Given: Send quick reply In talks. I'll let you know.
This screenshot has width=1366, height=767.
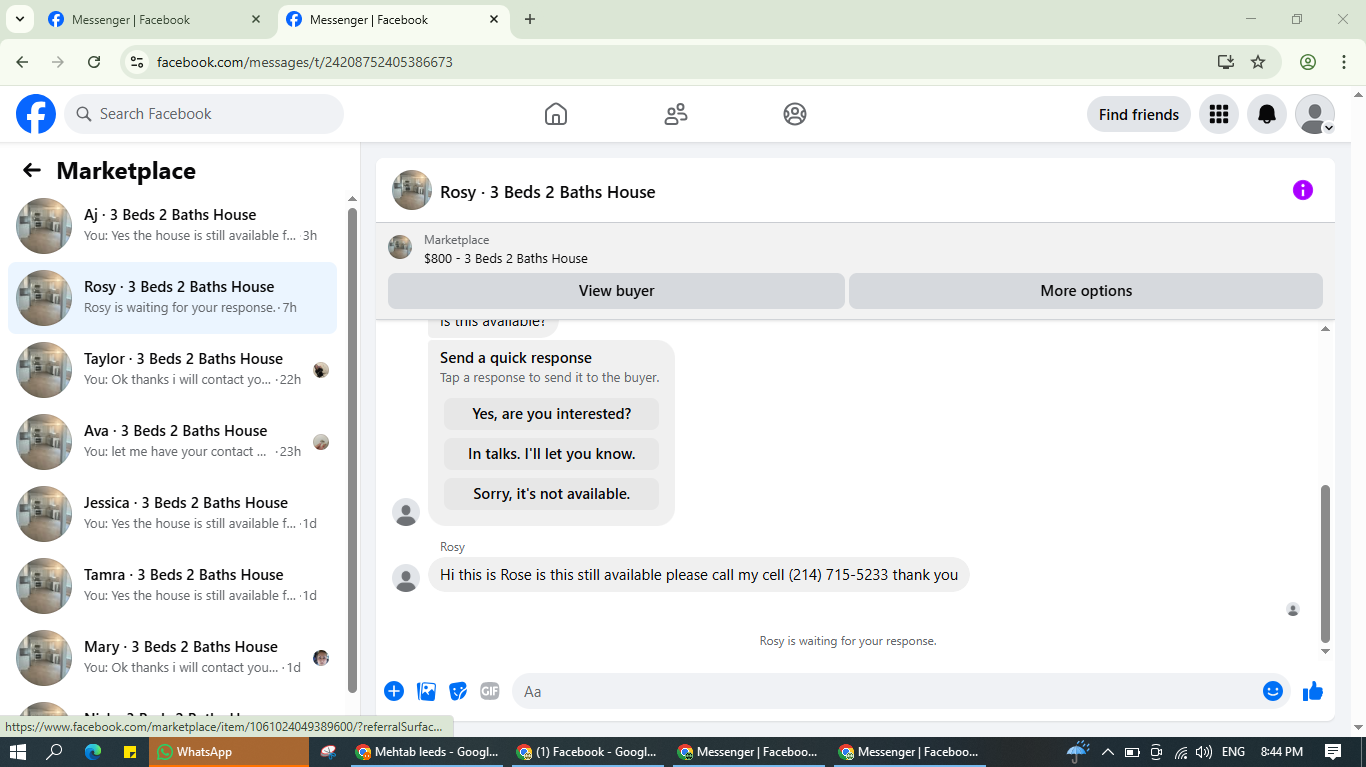Looking at the screenshot, I should coord(552,454).
